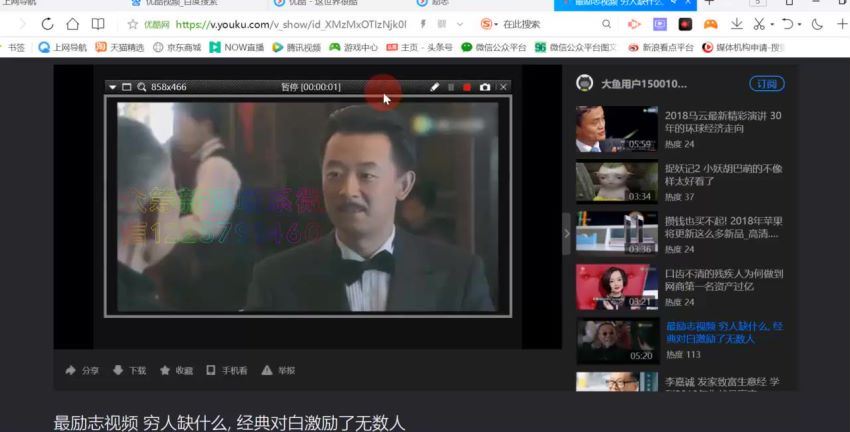Expand the scissors tool dropdown arrow
This screenshot has width=850, height=432.
tap(771, 24)
